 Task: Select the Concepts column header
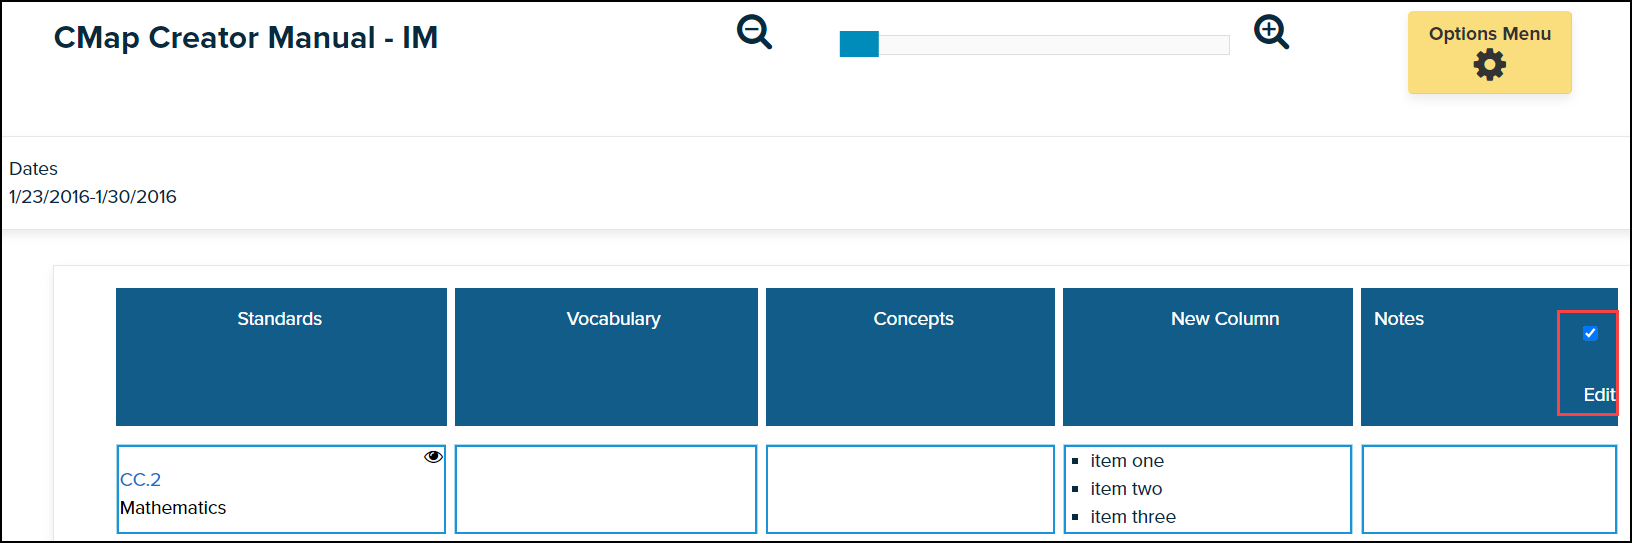click(913, 319)
